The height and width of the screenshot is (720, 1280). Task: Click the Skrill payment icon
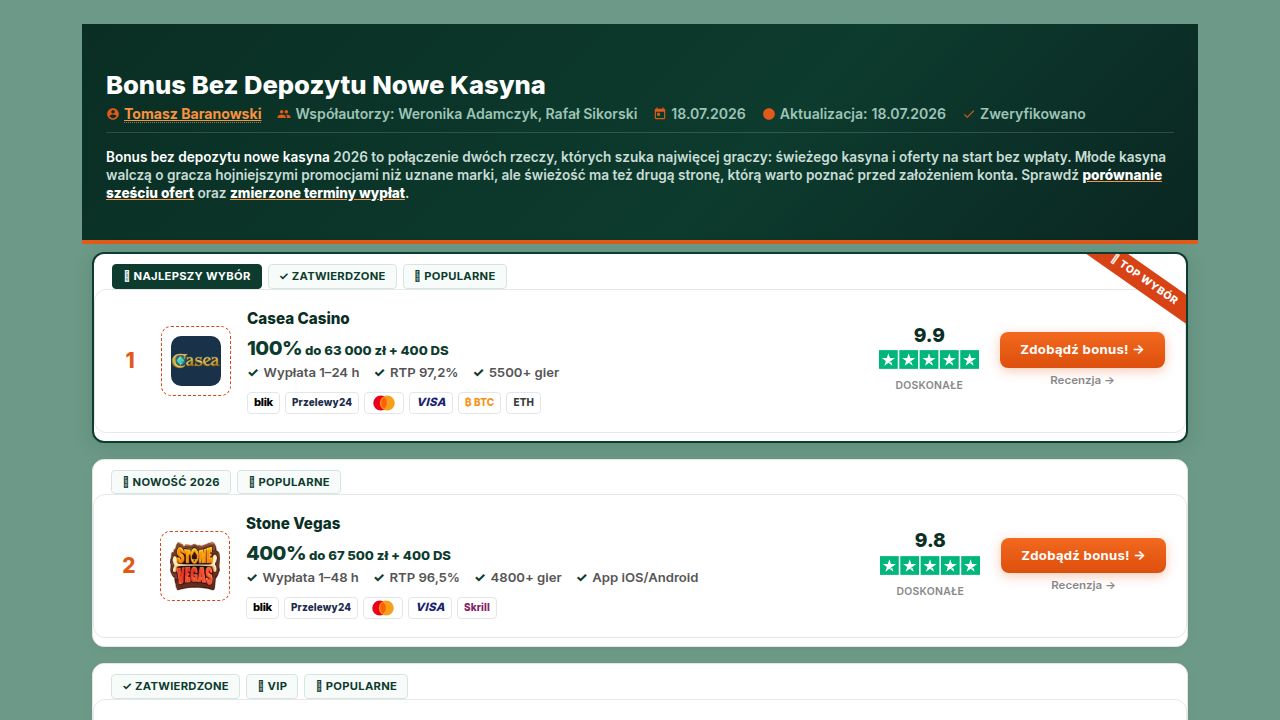click(x=477, y=608)
